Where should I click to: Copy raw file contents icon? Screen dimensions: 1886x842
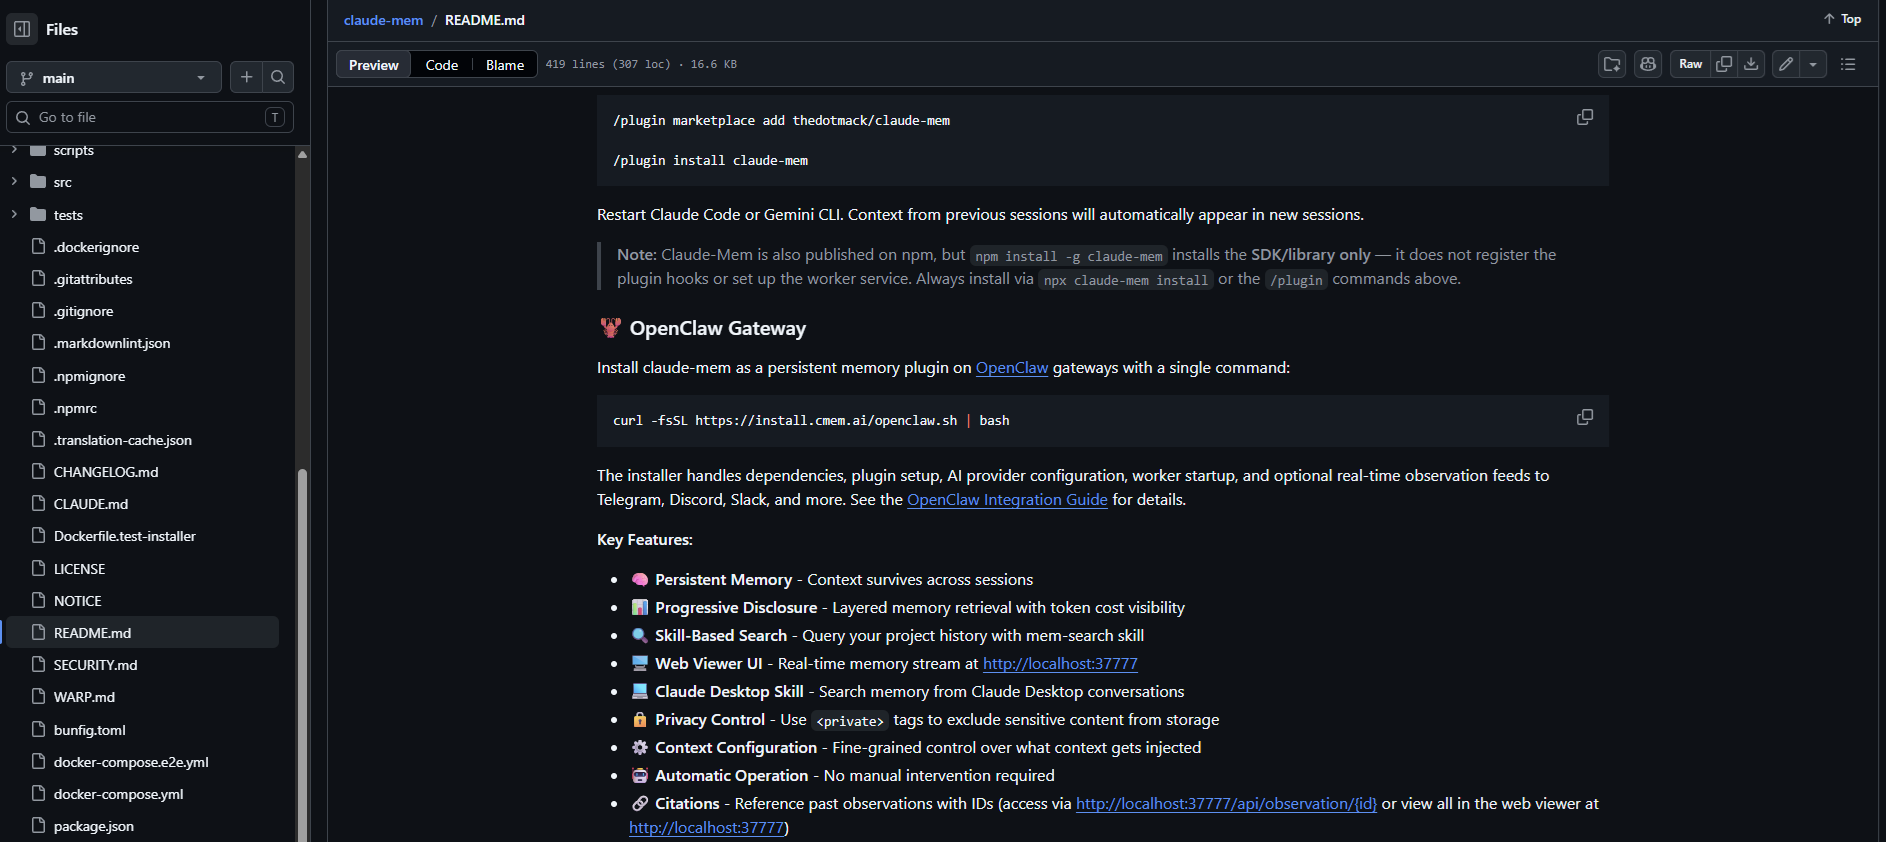pos(1724,64)
